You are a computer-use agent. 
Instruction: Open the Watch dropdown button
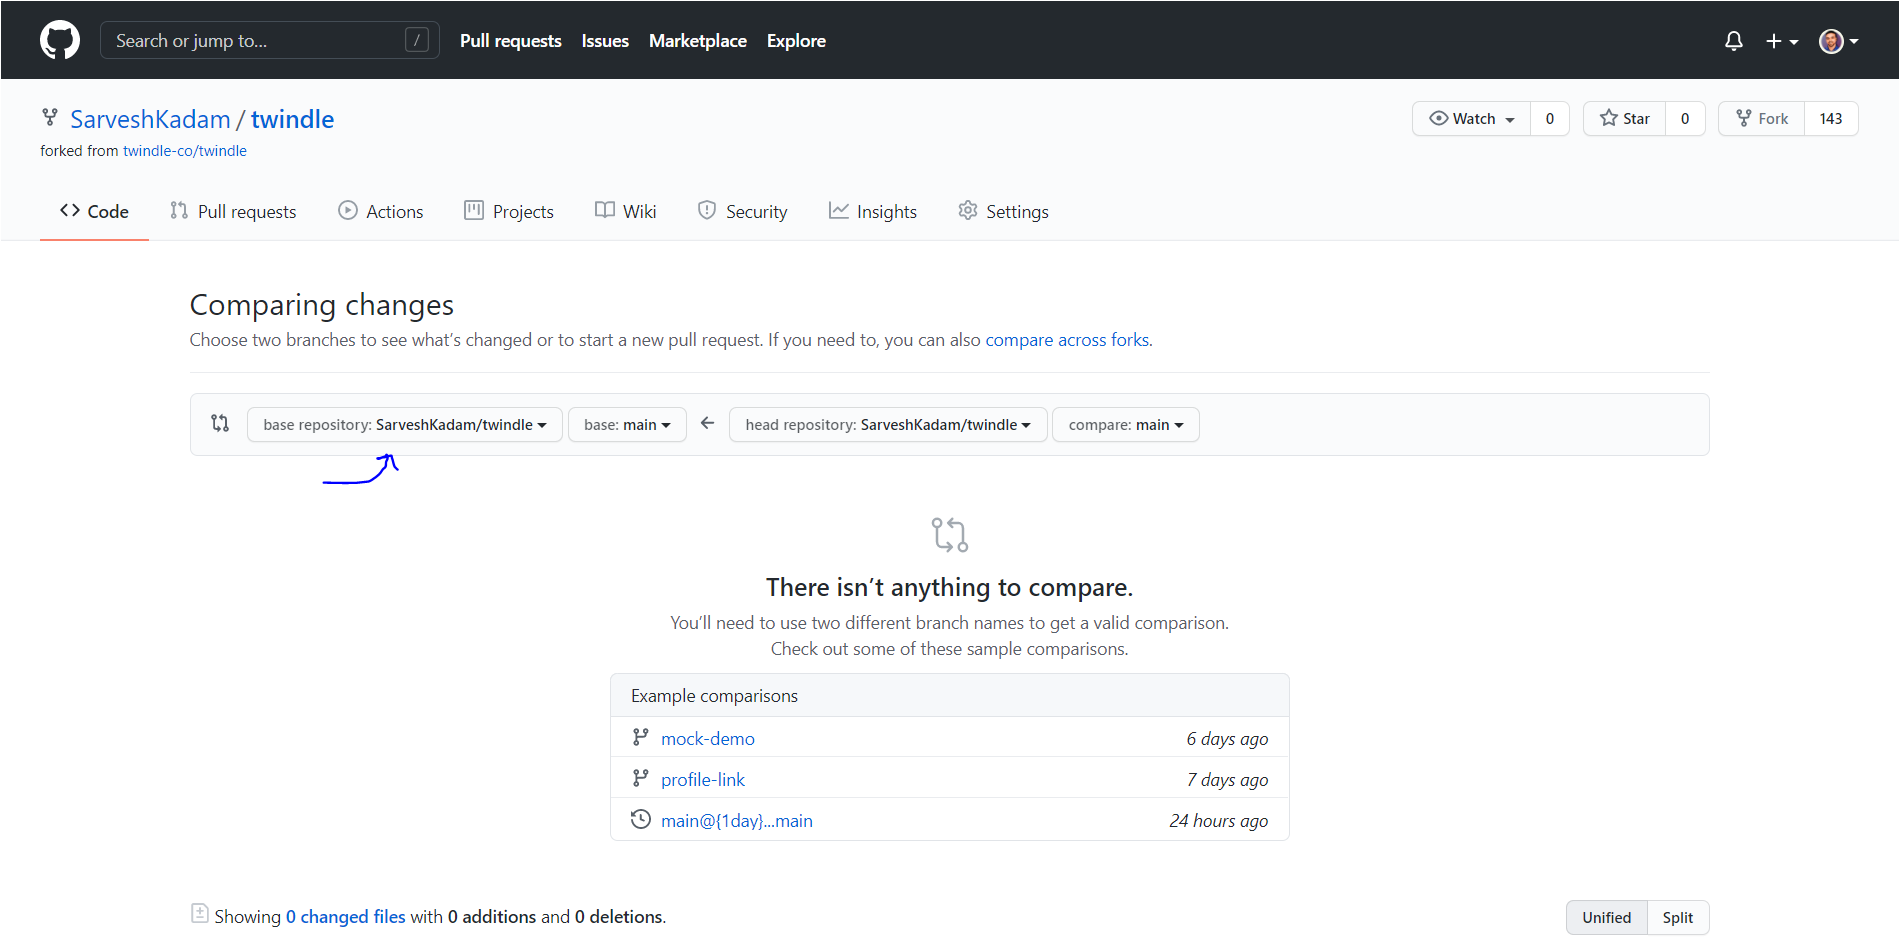(x=1471, y=119)
